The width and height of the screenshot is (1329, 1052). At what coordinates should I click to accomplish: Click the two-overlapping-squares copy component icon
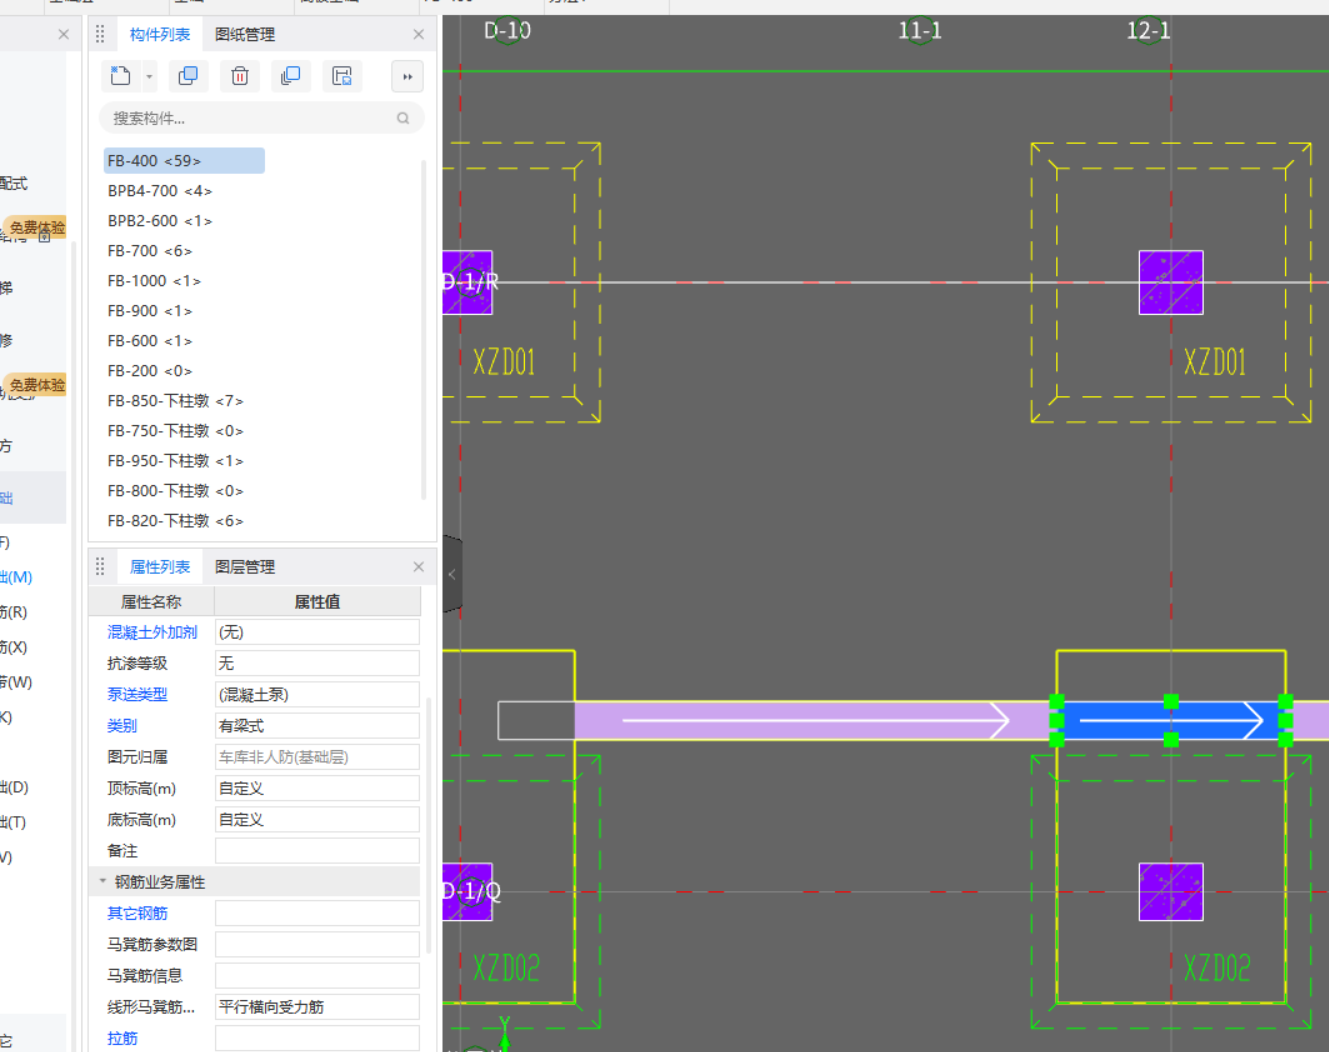[187, 76]
